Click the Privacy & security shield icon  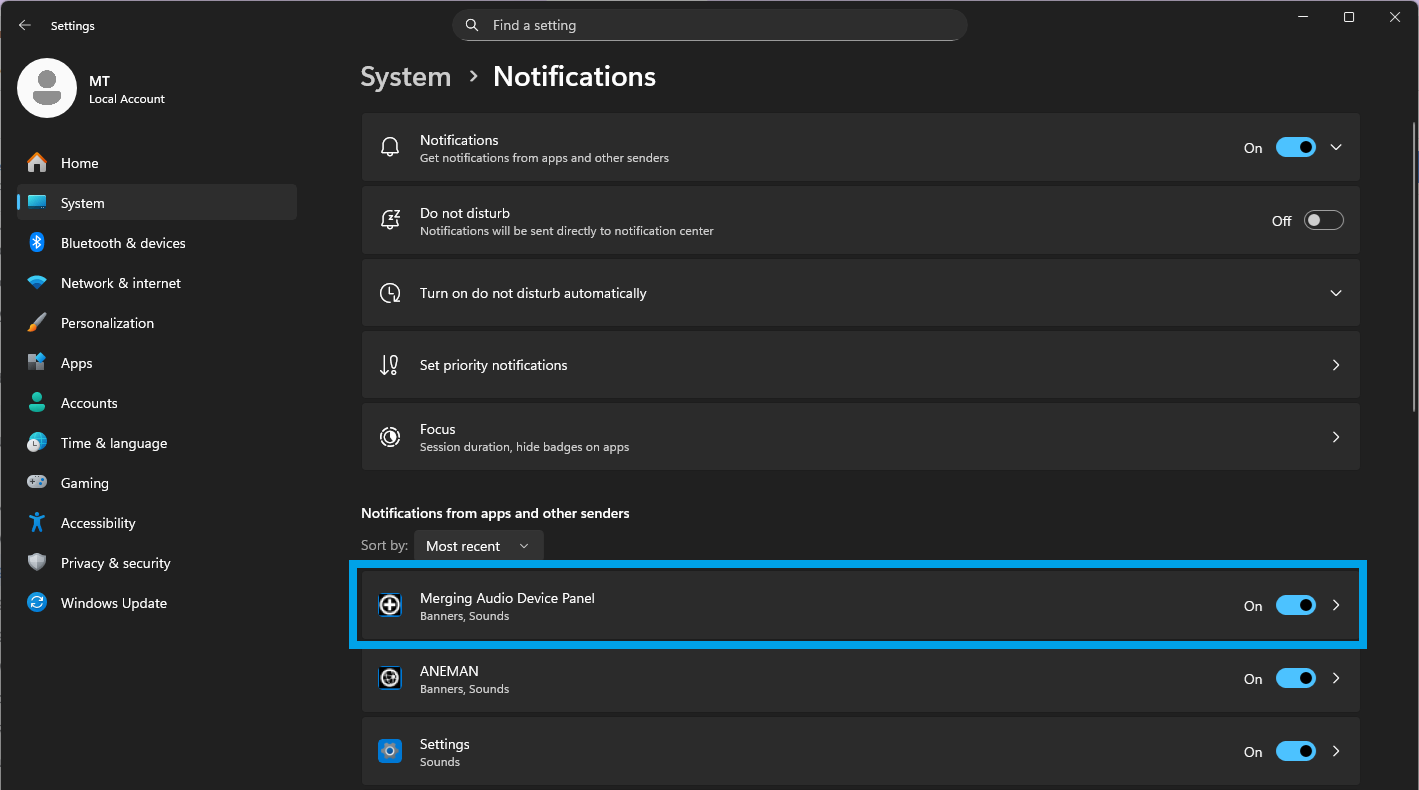(x=37, y=563)
